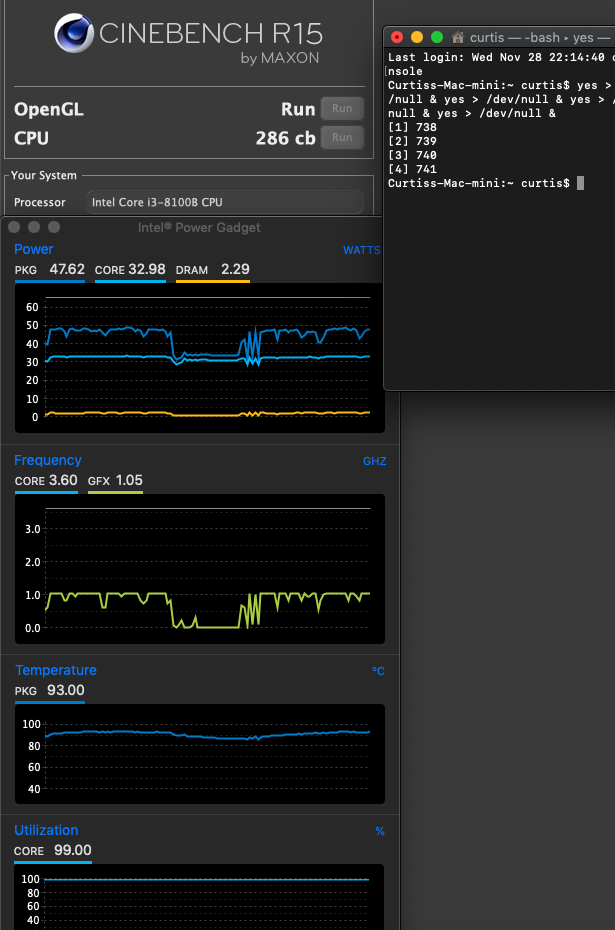This screenshot has height=930, width=615.
Task: Click the OpenGL label in Cinebench
Action: coord(49,109)
